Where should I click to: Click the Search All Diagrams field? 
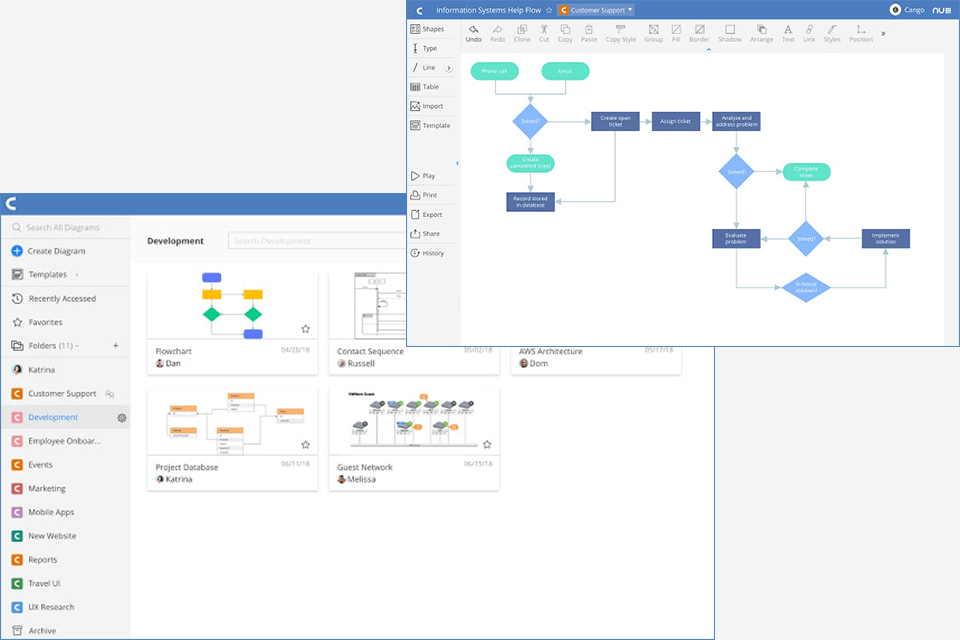[66, 227]
